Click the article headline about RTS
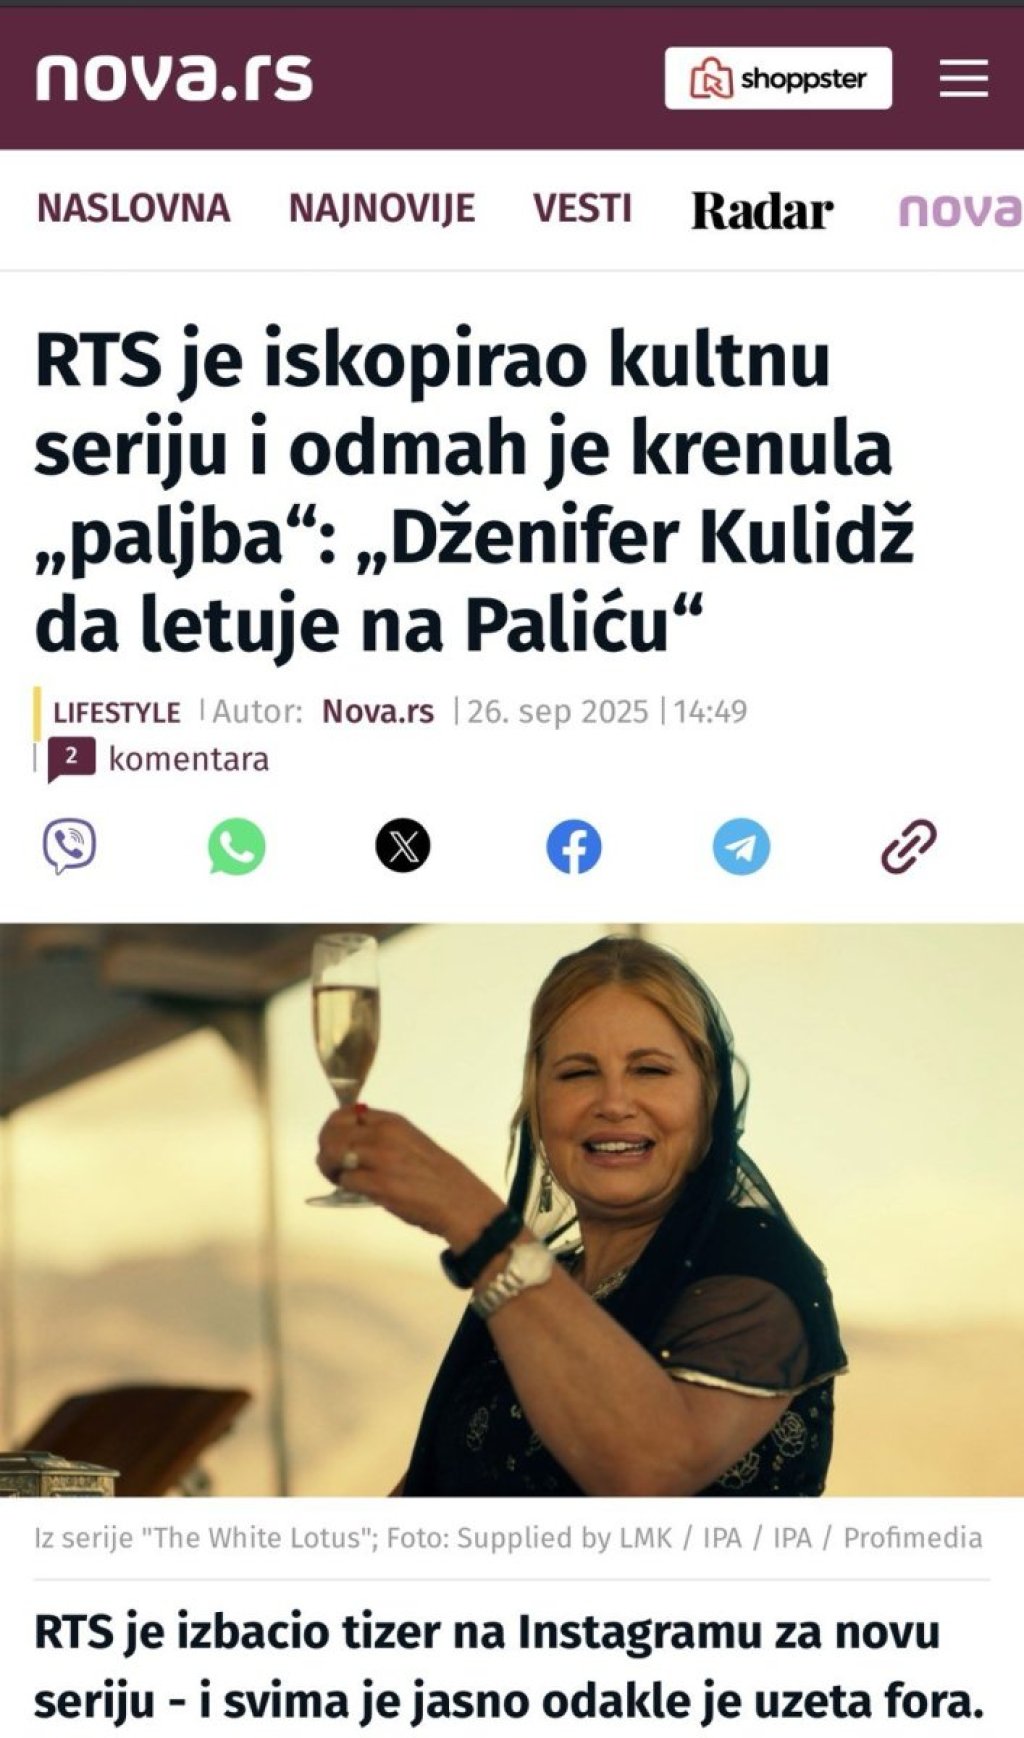 [475, 492]
